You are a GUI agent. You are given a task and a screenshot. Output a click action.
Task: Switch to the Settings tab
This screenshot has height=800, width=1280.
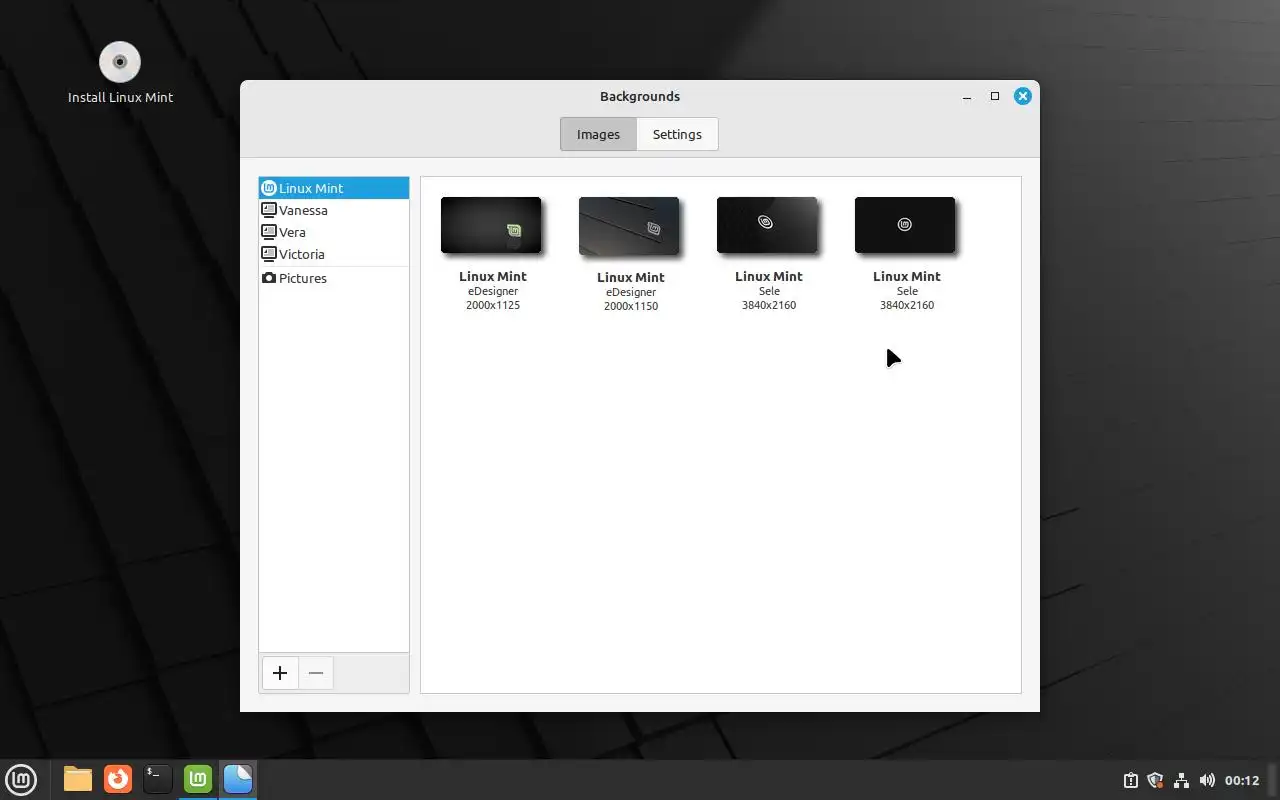677,134
